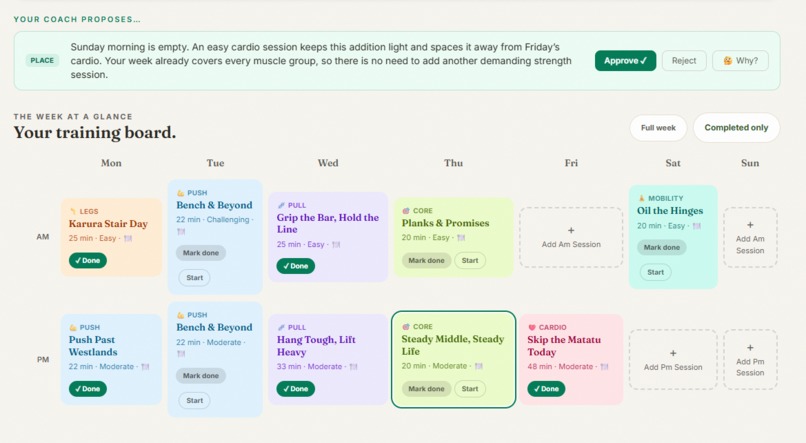This screenshot has width=806, height=443.
Task: Click equipment icon on Tuesday PM Bench & Beyond
Action: (x=181, y=354)
